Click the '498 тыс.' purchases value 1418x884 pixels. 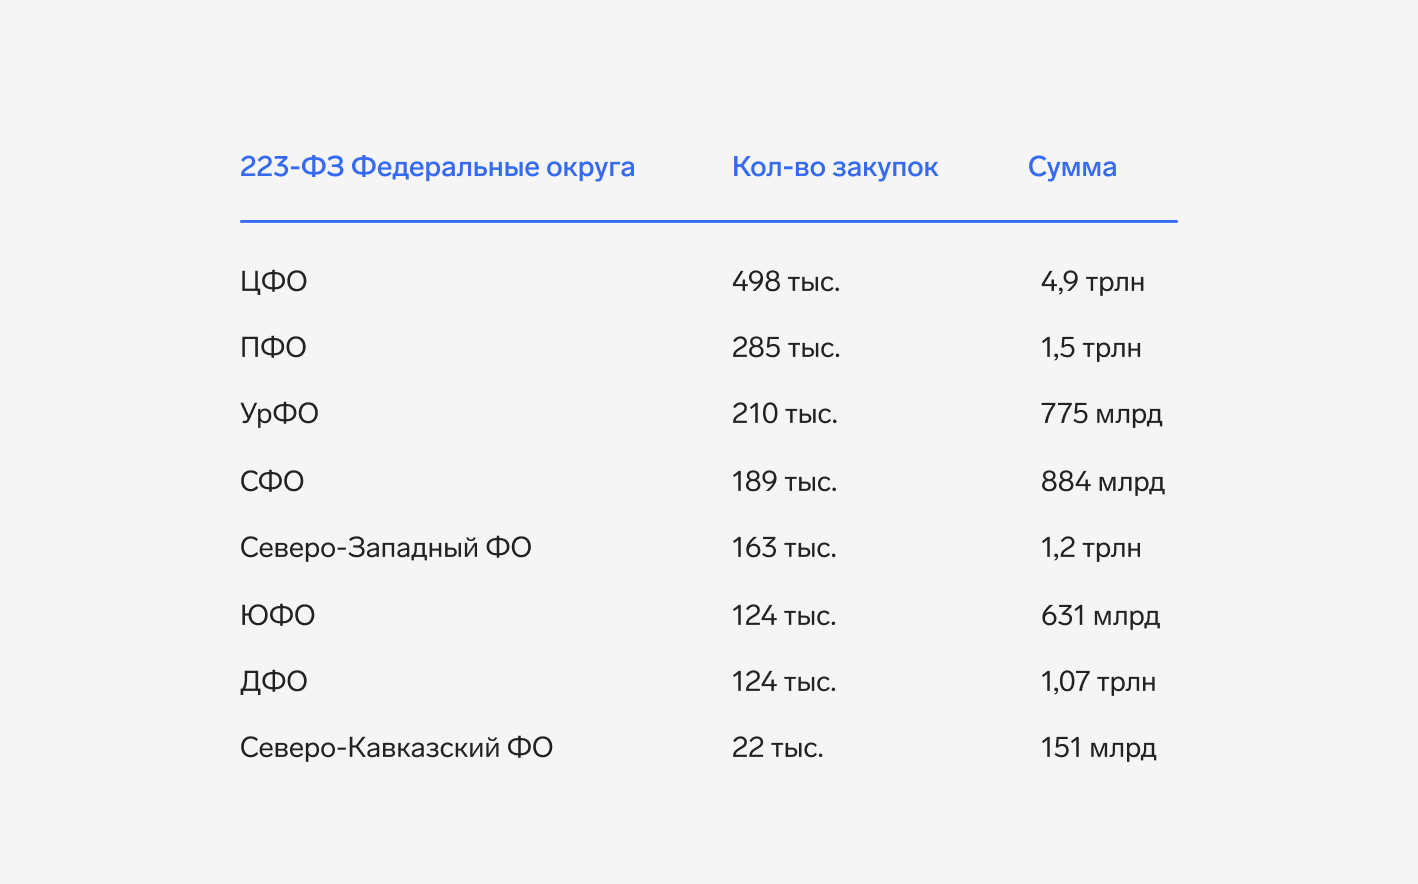click(786, 282)
